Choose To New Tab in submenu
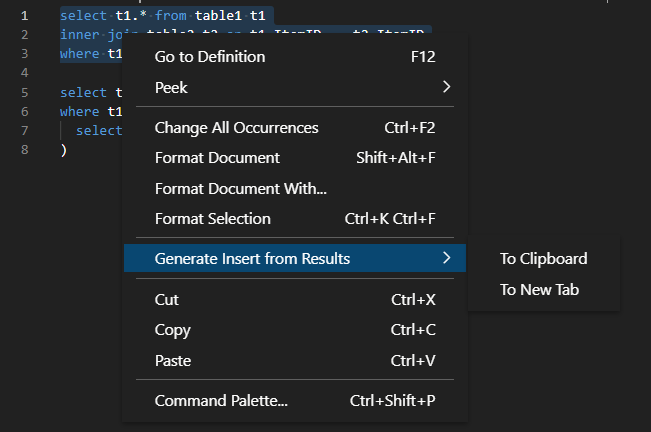 click(x=539, y=290)
